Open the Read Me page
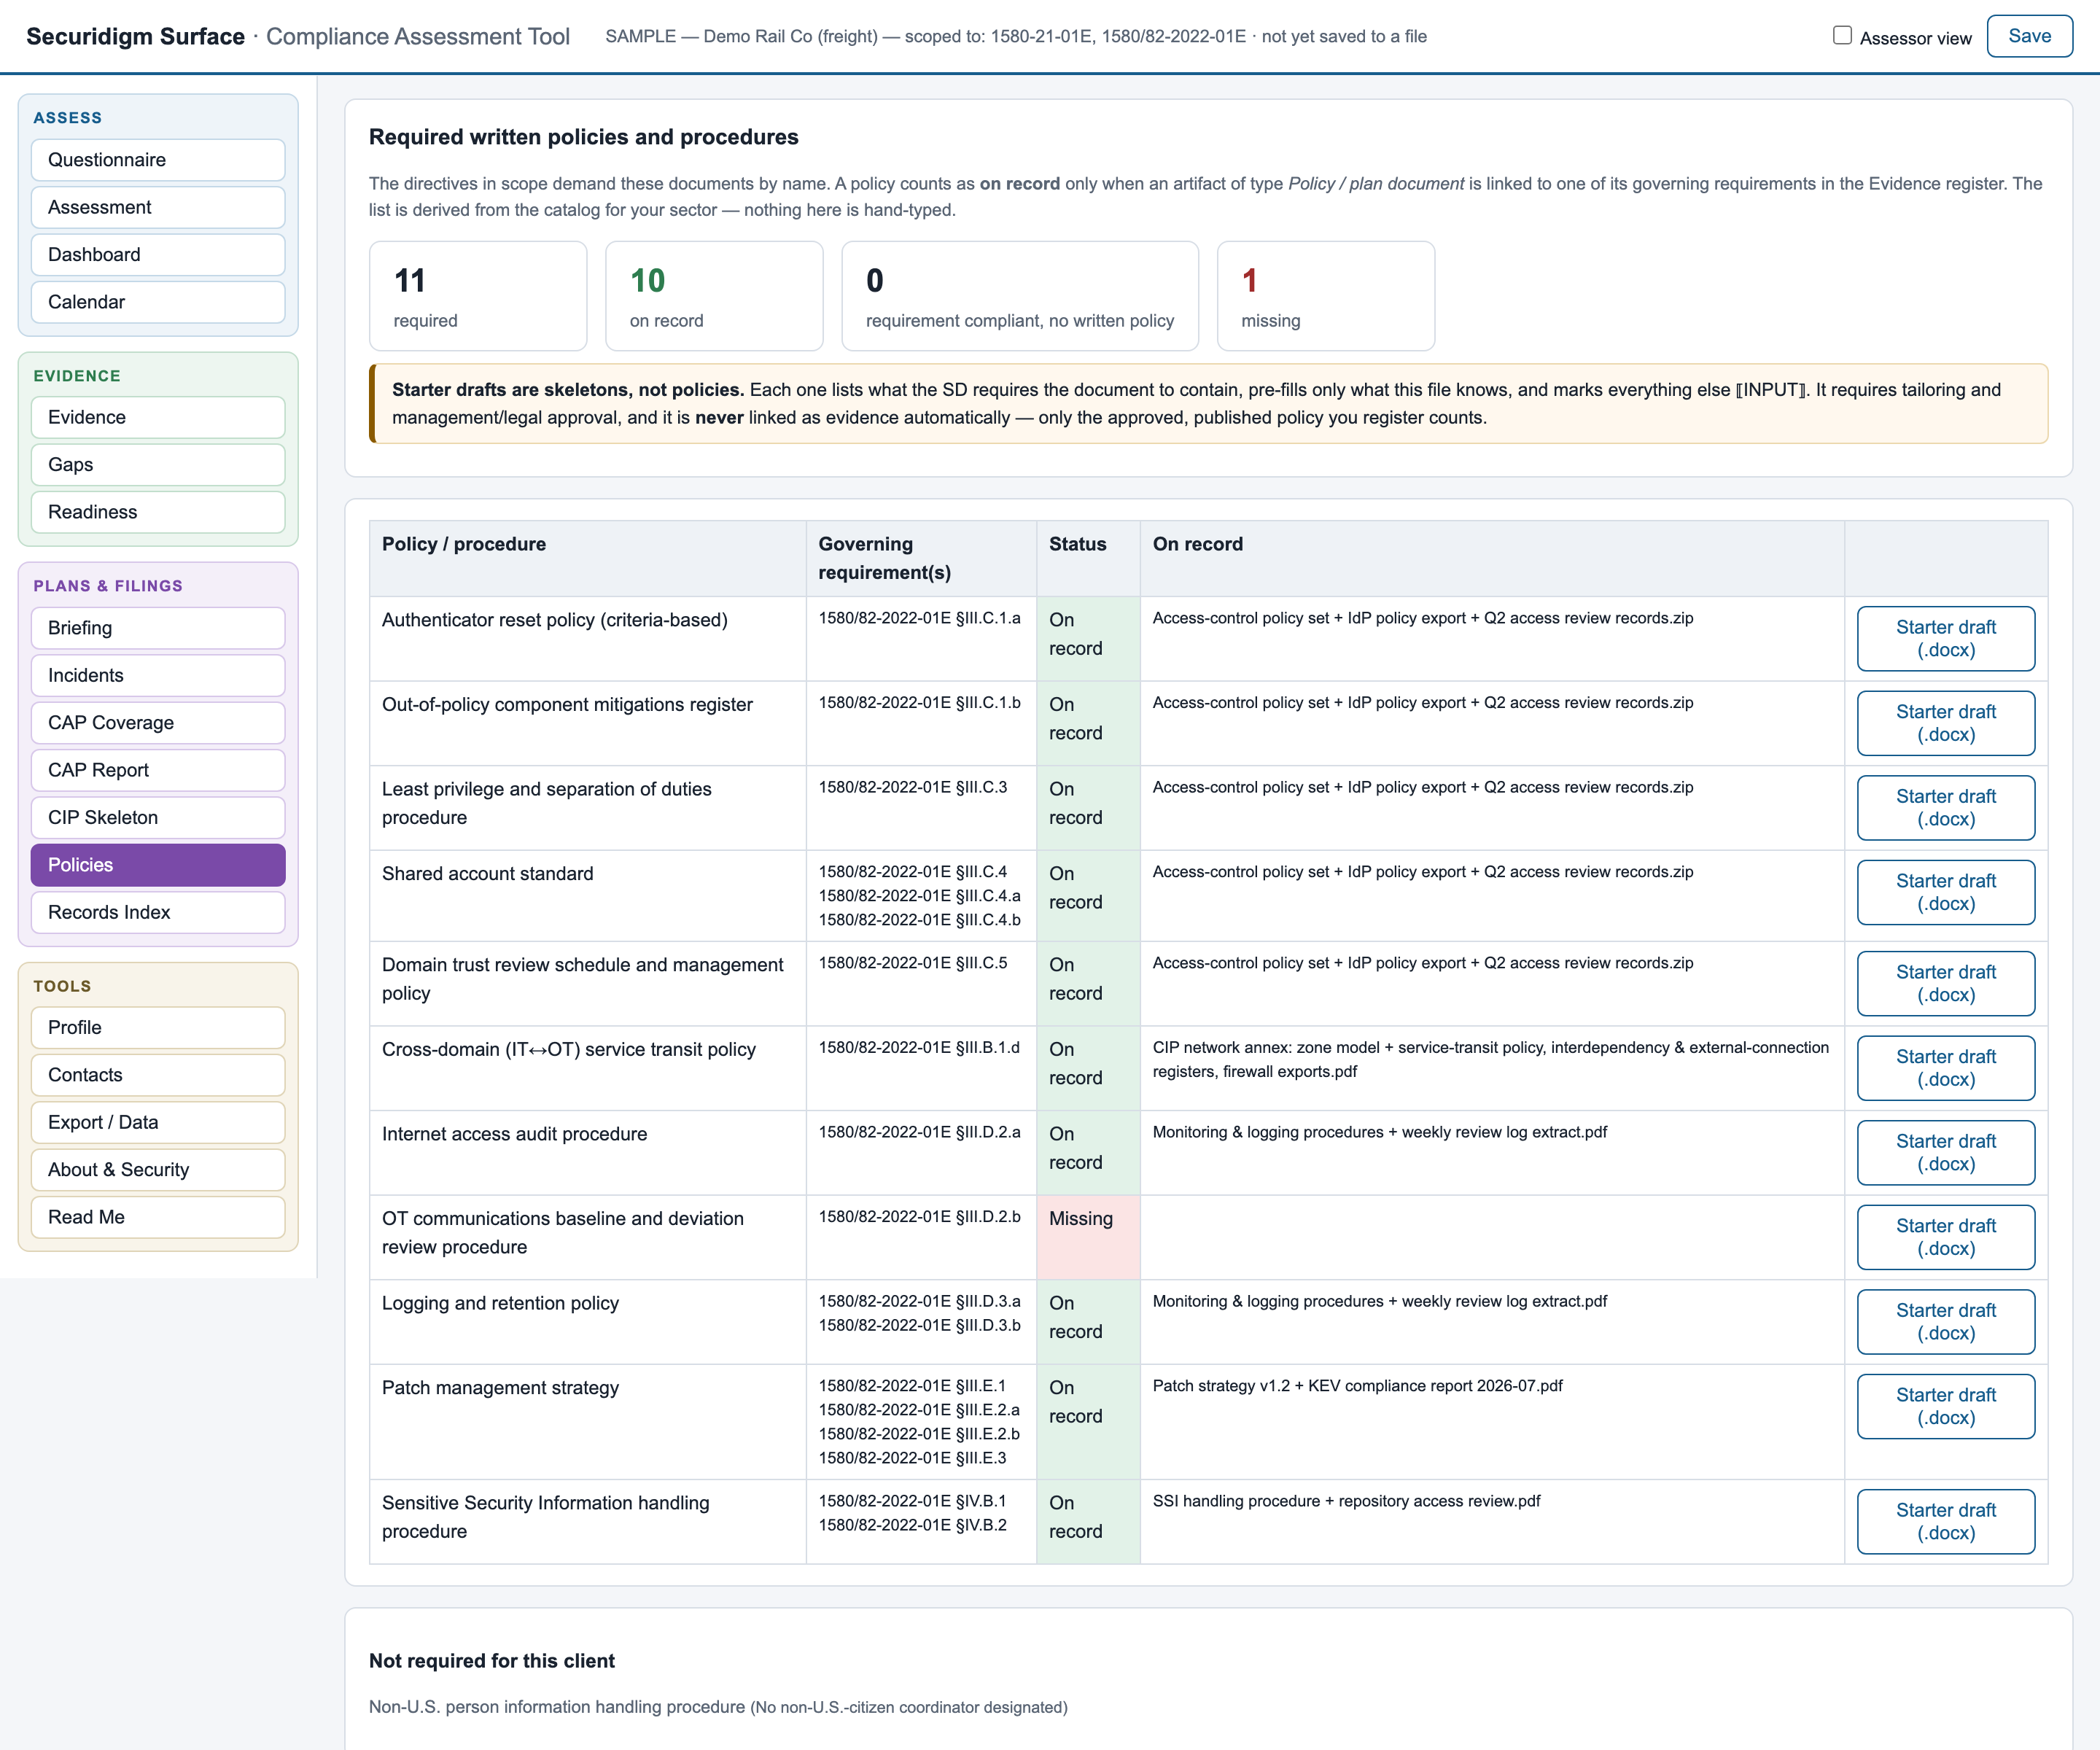2100x1750 pixels. 158,1217
